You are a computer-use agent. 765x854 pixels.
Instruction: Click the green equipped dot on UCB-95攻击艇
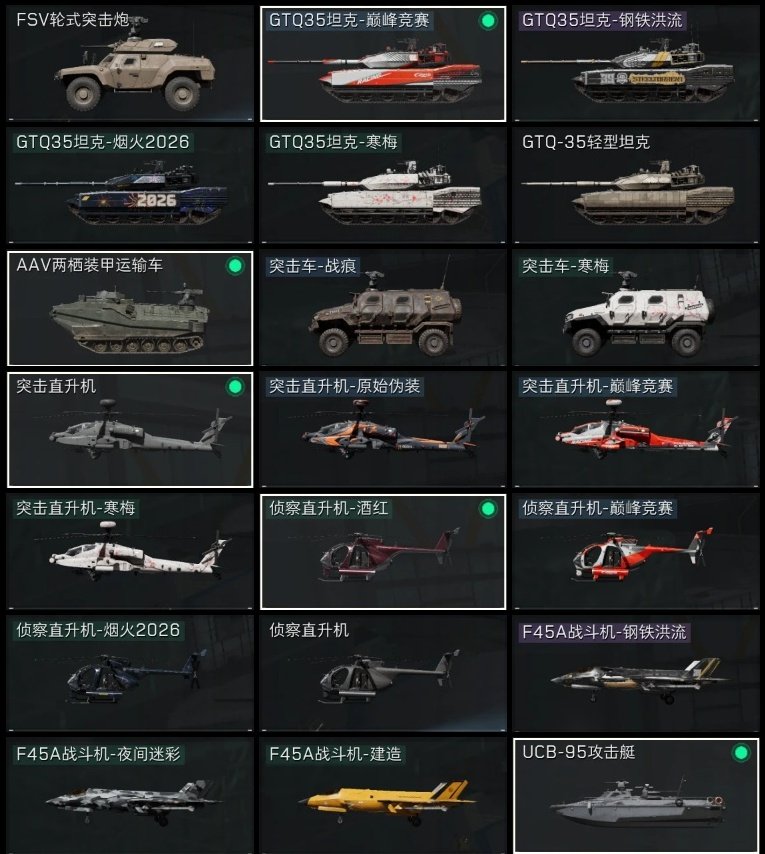741,753
